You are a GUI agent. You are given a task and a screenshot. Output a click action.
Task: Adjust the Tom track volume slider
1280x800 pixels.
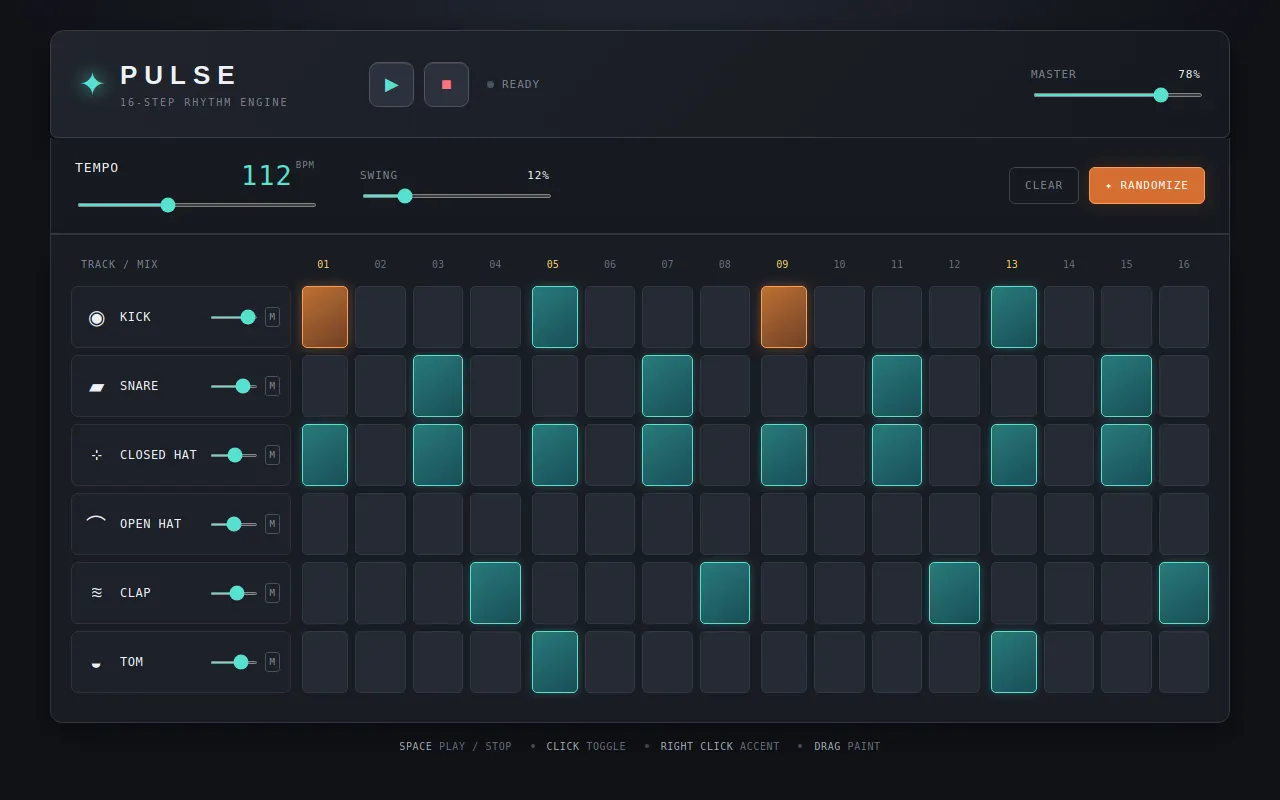coord(234,662)
